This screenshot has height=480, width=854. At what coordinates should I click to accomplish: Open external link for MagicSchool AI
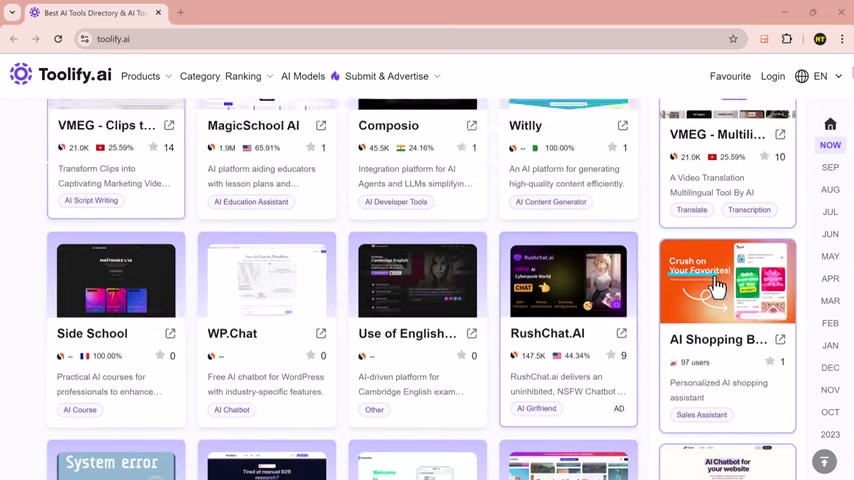(321, 125)
